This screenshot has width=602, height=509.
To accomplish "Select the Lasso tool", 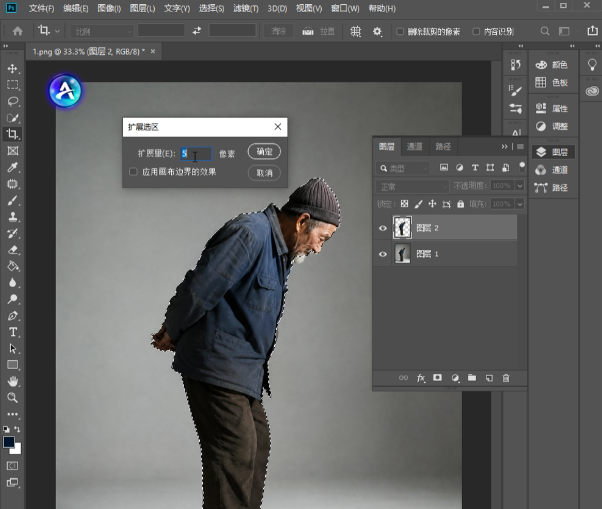I will [12, 101].
